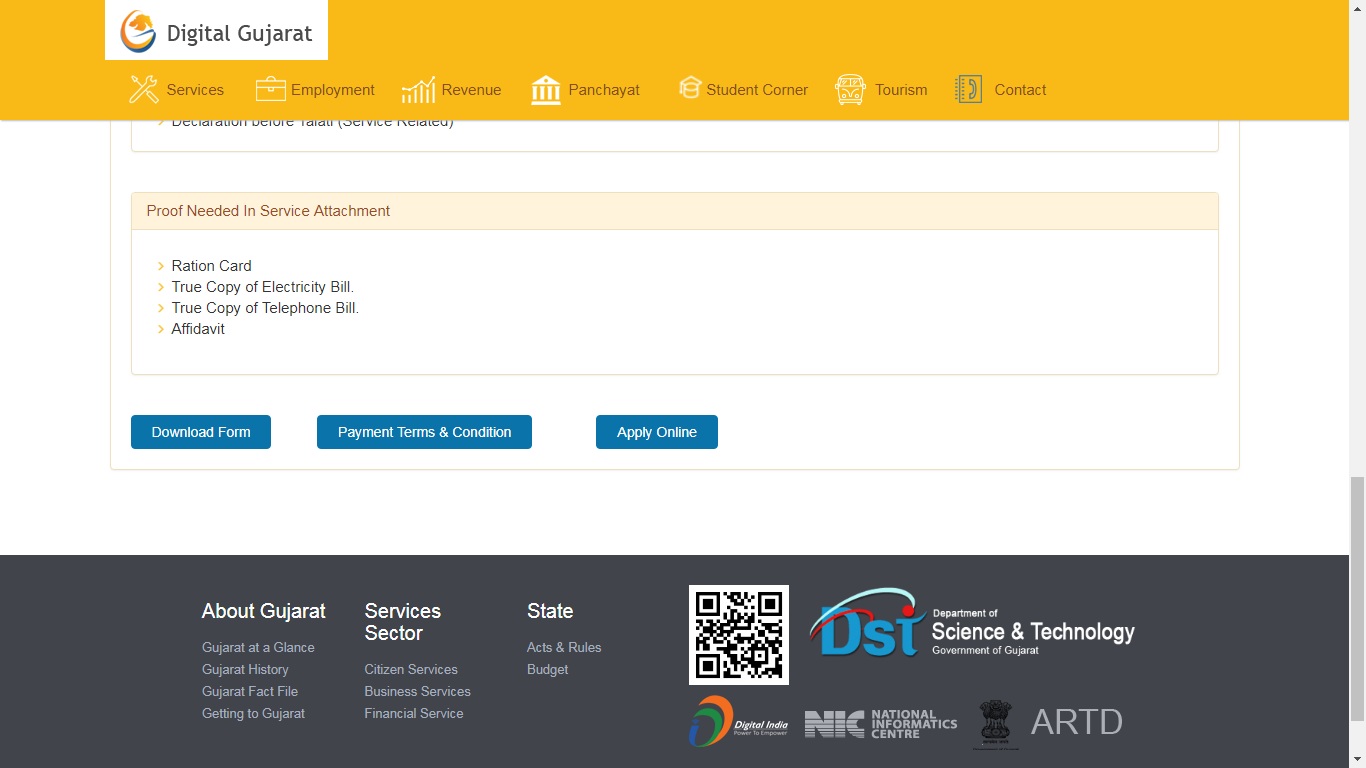Open Payment Terms & Condition
The height and width of the screenshot is (768, 1366).
[x=424, y=431]
